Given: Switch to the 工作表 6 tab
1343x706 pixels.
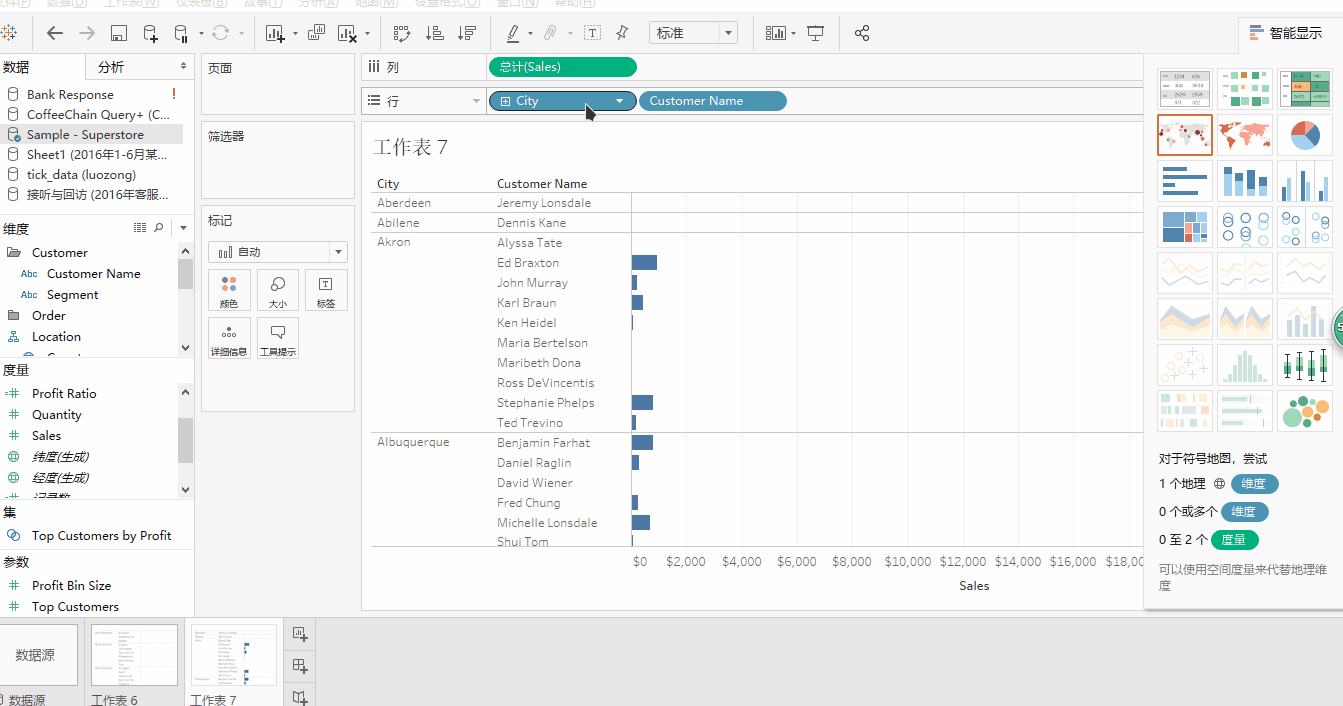Looking at the screenshot, I should (134, 655).
